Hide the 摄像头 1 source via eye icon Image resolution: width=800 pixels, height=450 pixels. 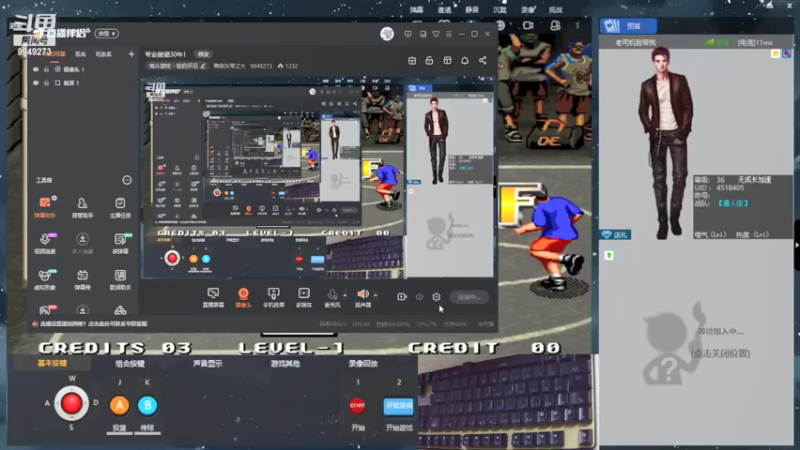pyautogui.click(x=36, y=69)
